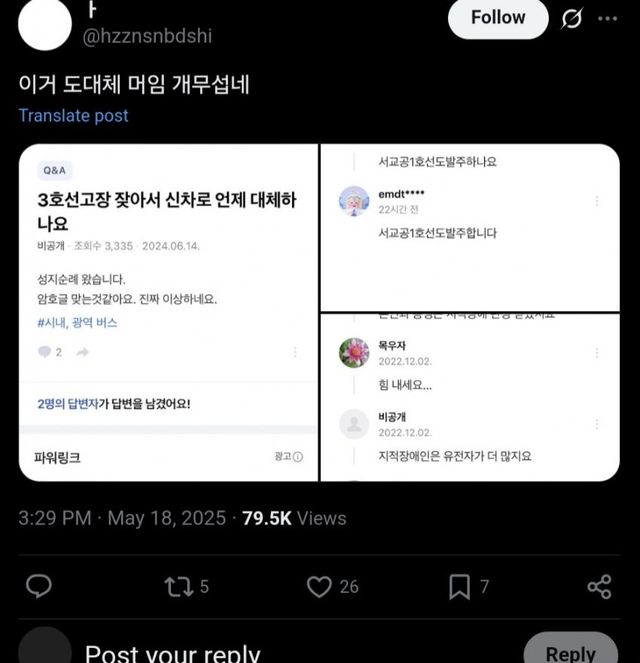Open the bottom-right comment screenshot image
Image resolution: width=640 pixels, height=663 pixels.
tap(470, 398)
